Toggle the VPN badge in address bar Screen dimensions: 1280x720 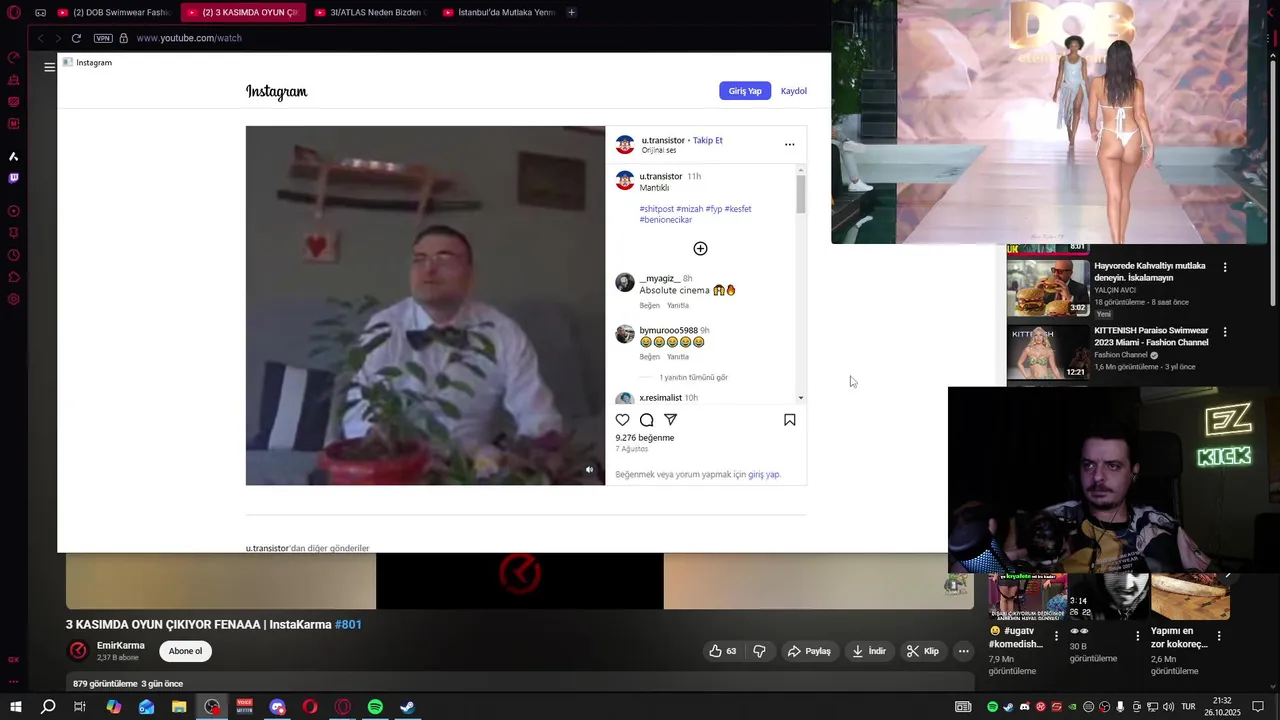click(x=103, y=38)
